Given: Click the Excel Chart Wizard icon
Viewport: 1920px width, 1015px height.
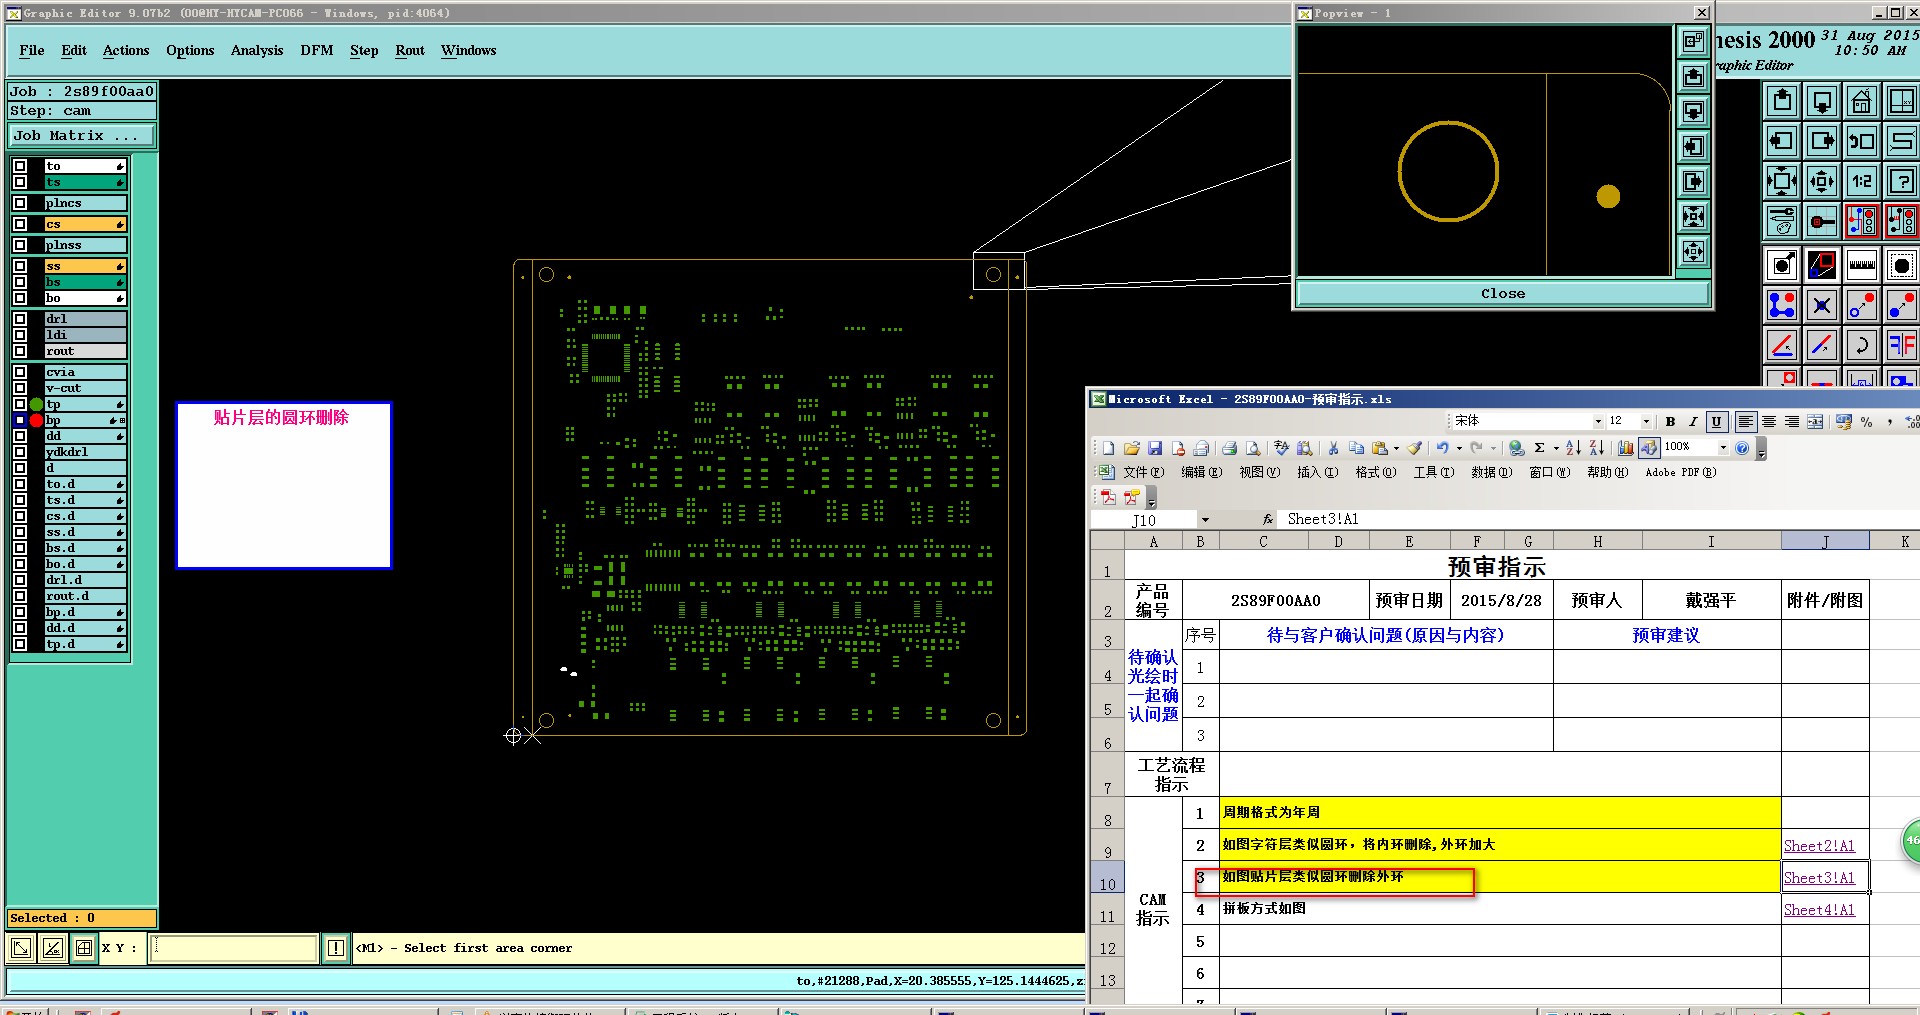Looking at the screenshot, I should [1626, 448].
